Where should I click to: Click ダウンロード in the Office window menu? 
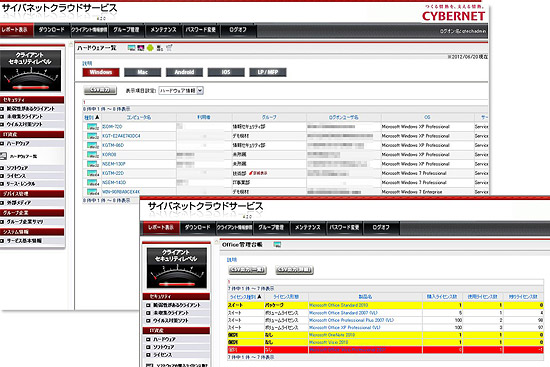197,228
